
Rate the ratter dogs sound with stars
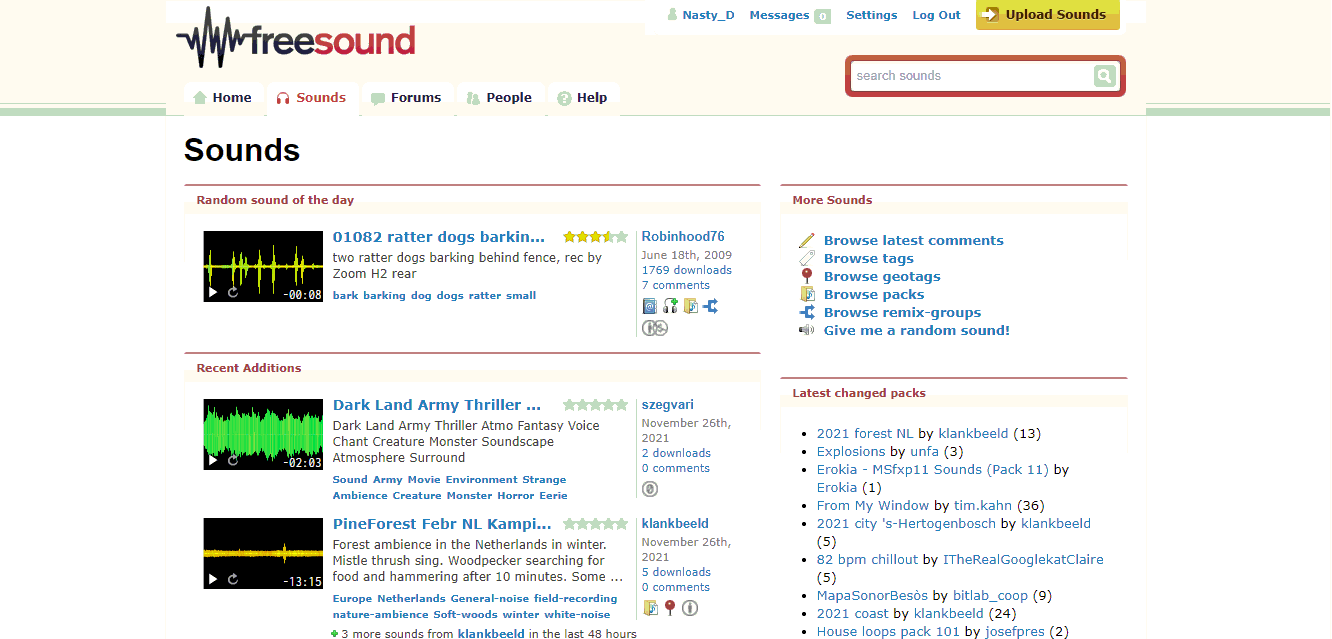[x=595, y=237]
